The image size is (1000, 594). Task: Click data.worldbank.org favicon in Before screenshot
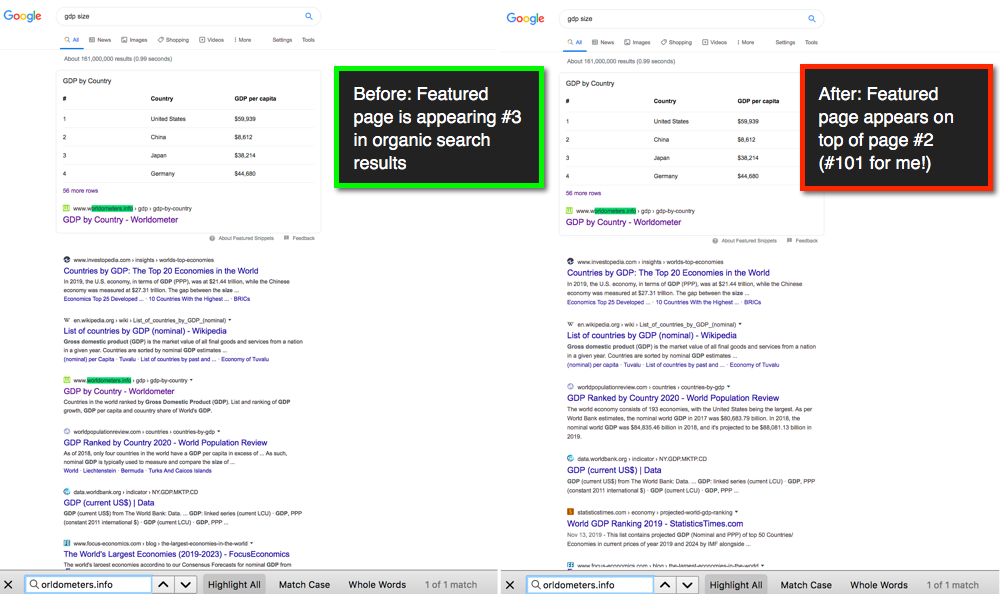coord(67,492)
